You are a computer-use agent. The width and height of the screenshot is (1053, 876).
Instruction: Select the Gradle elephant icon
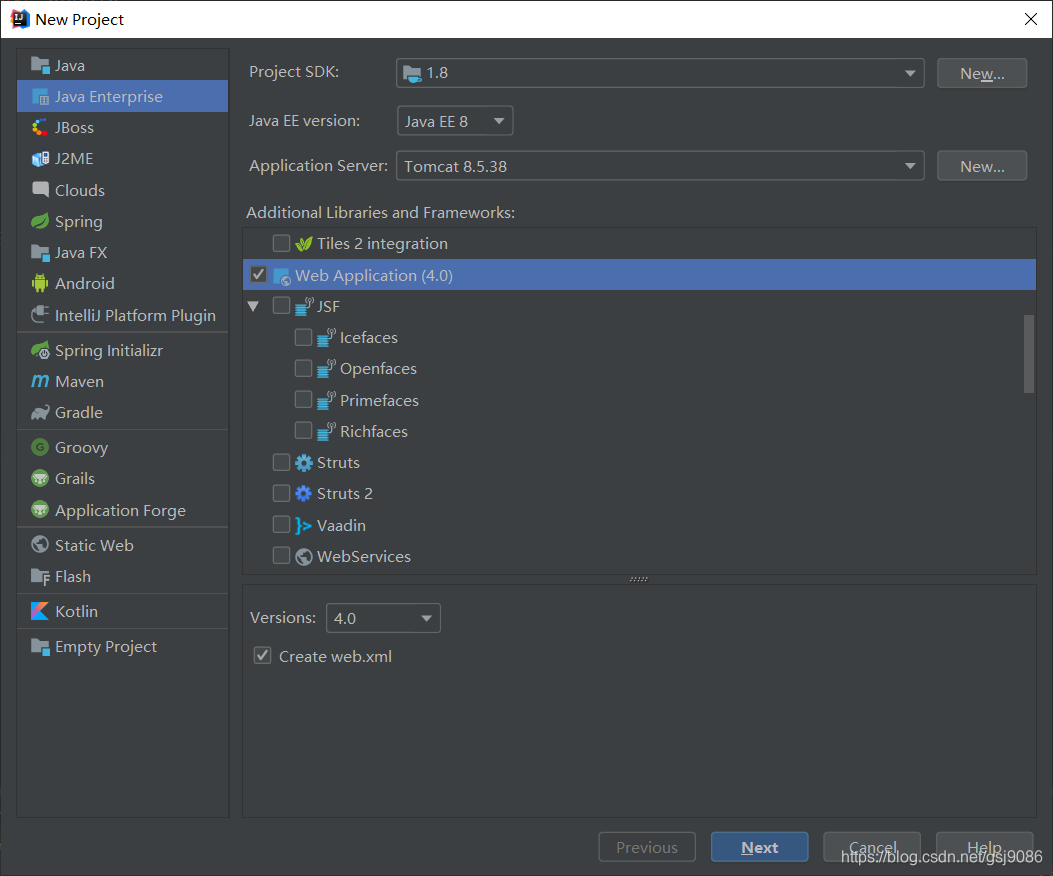(x=40, y=412)
